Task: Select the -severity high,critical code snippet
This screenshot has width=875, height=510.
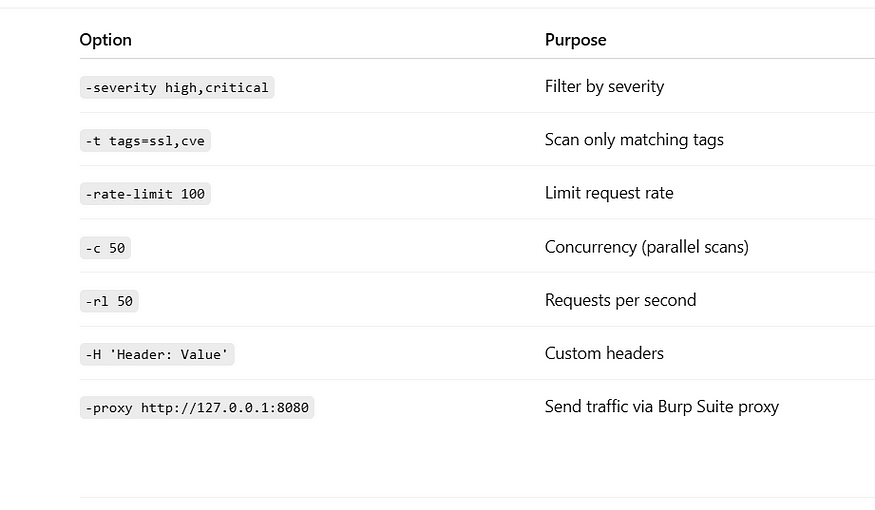Action: [177, 88]
